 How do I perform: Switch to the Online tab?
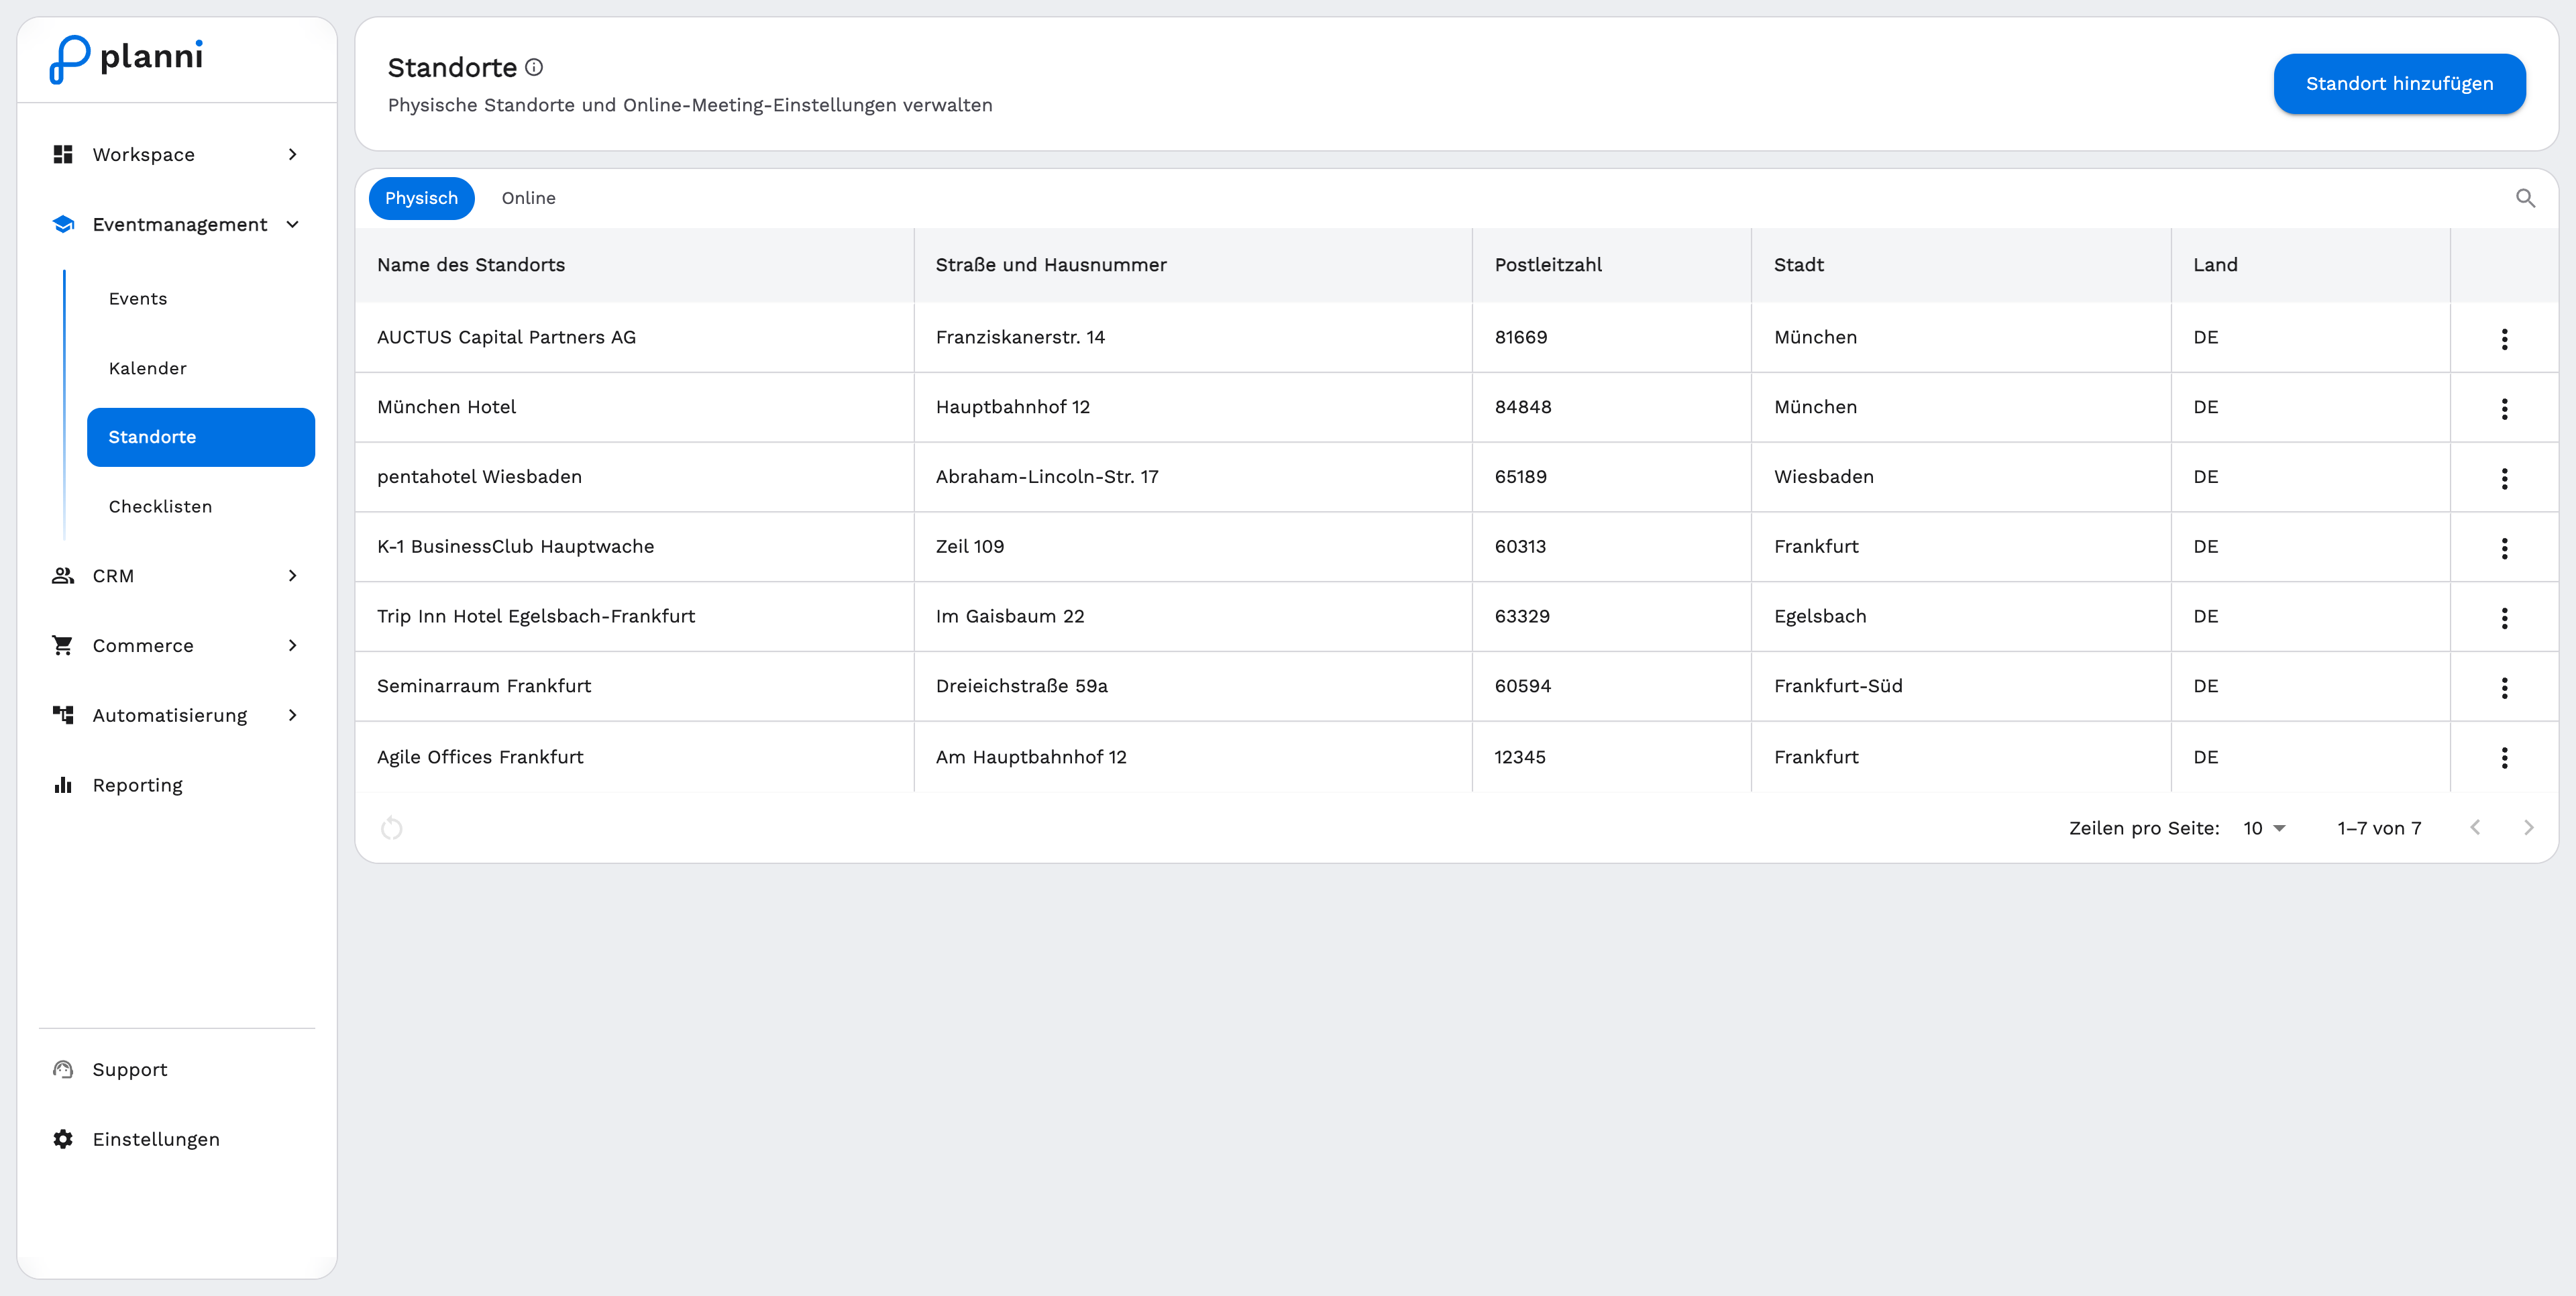[528, 198]
